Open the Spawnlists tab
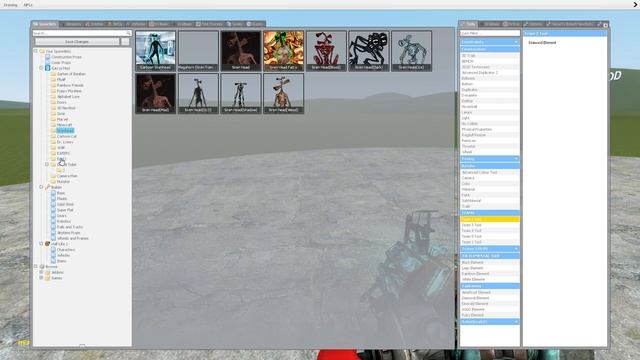Viewport: 640px width, 360px height. point(45,24)
